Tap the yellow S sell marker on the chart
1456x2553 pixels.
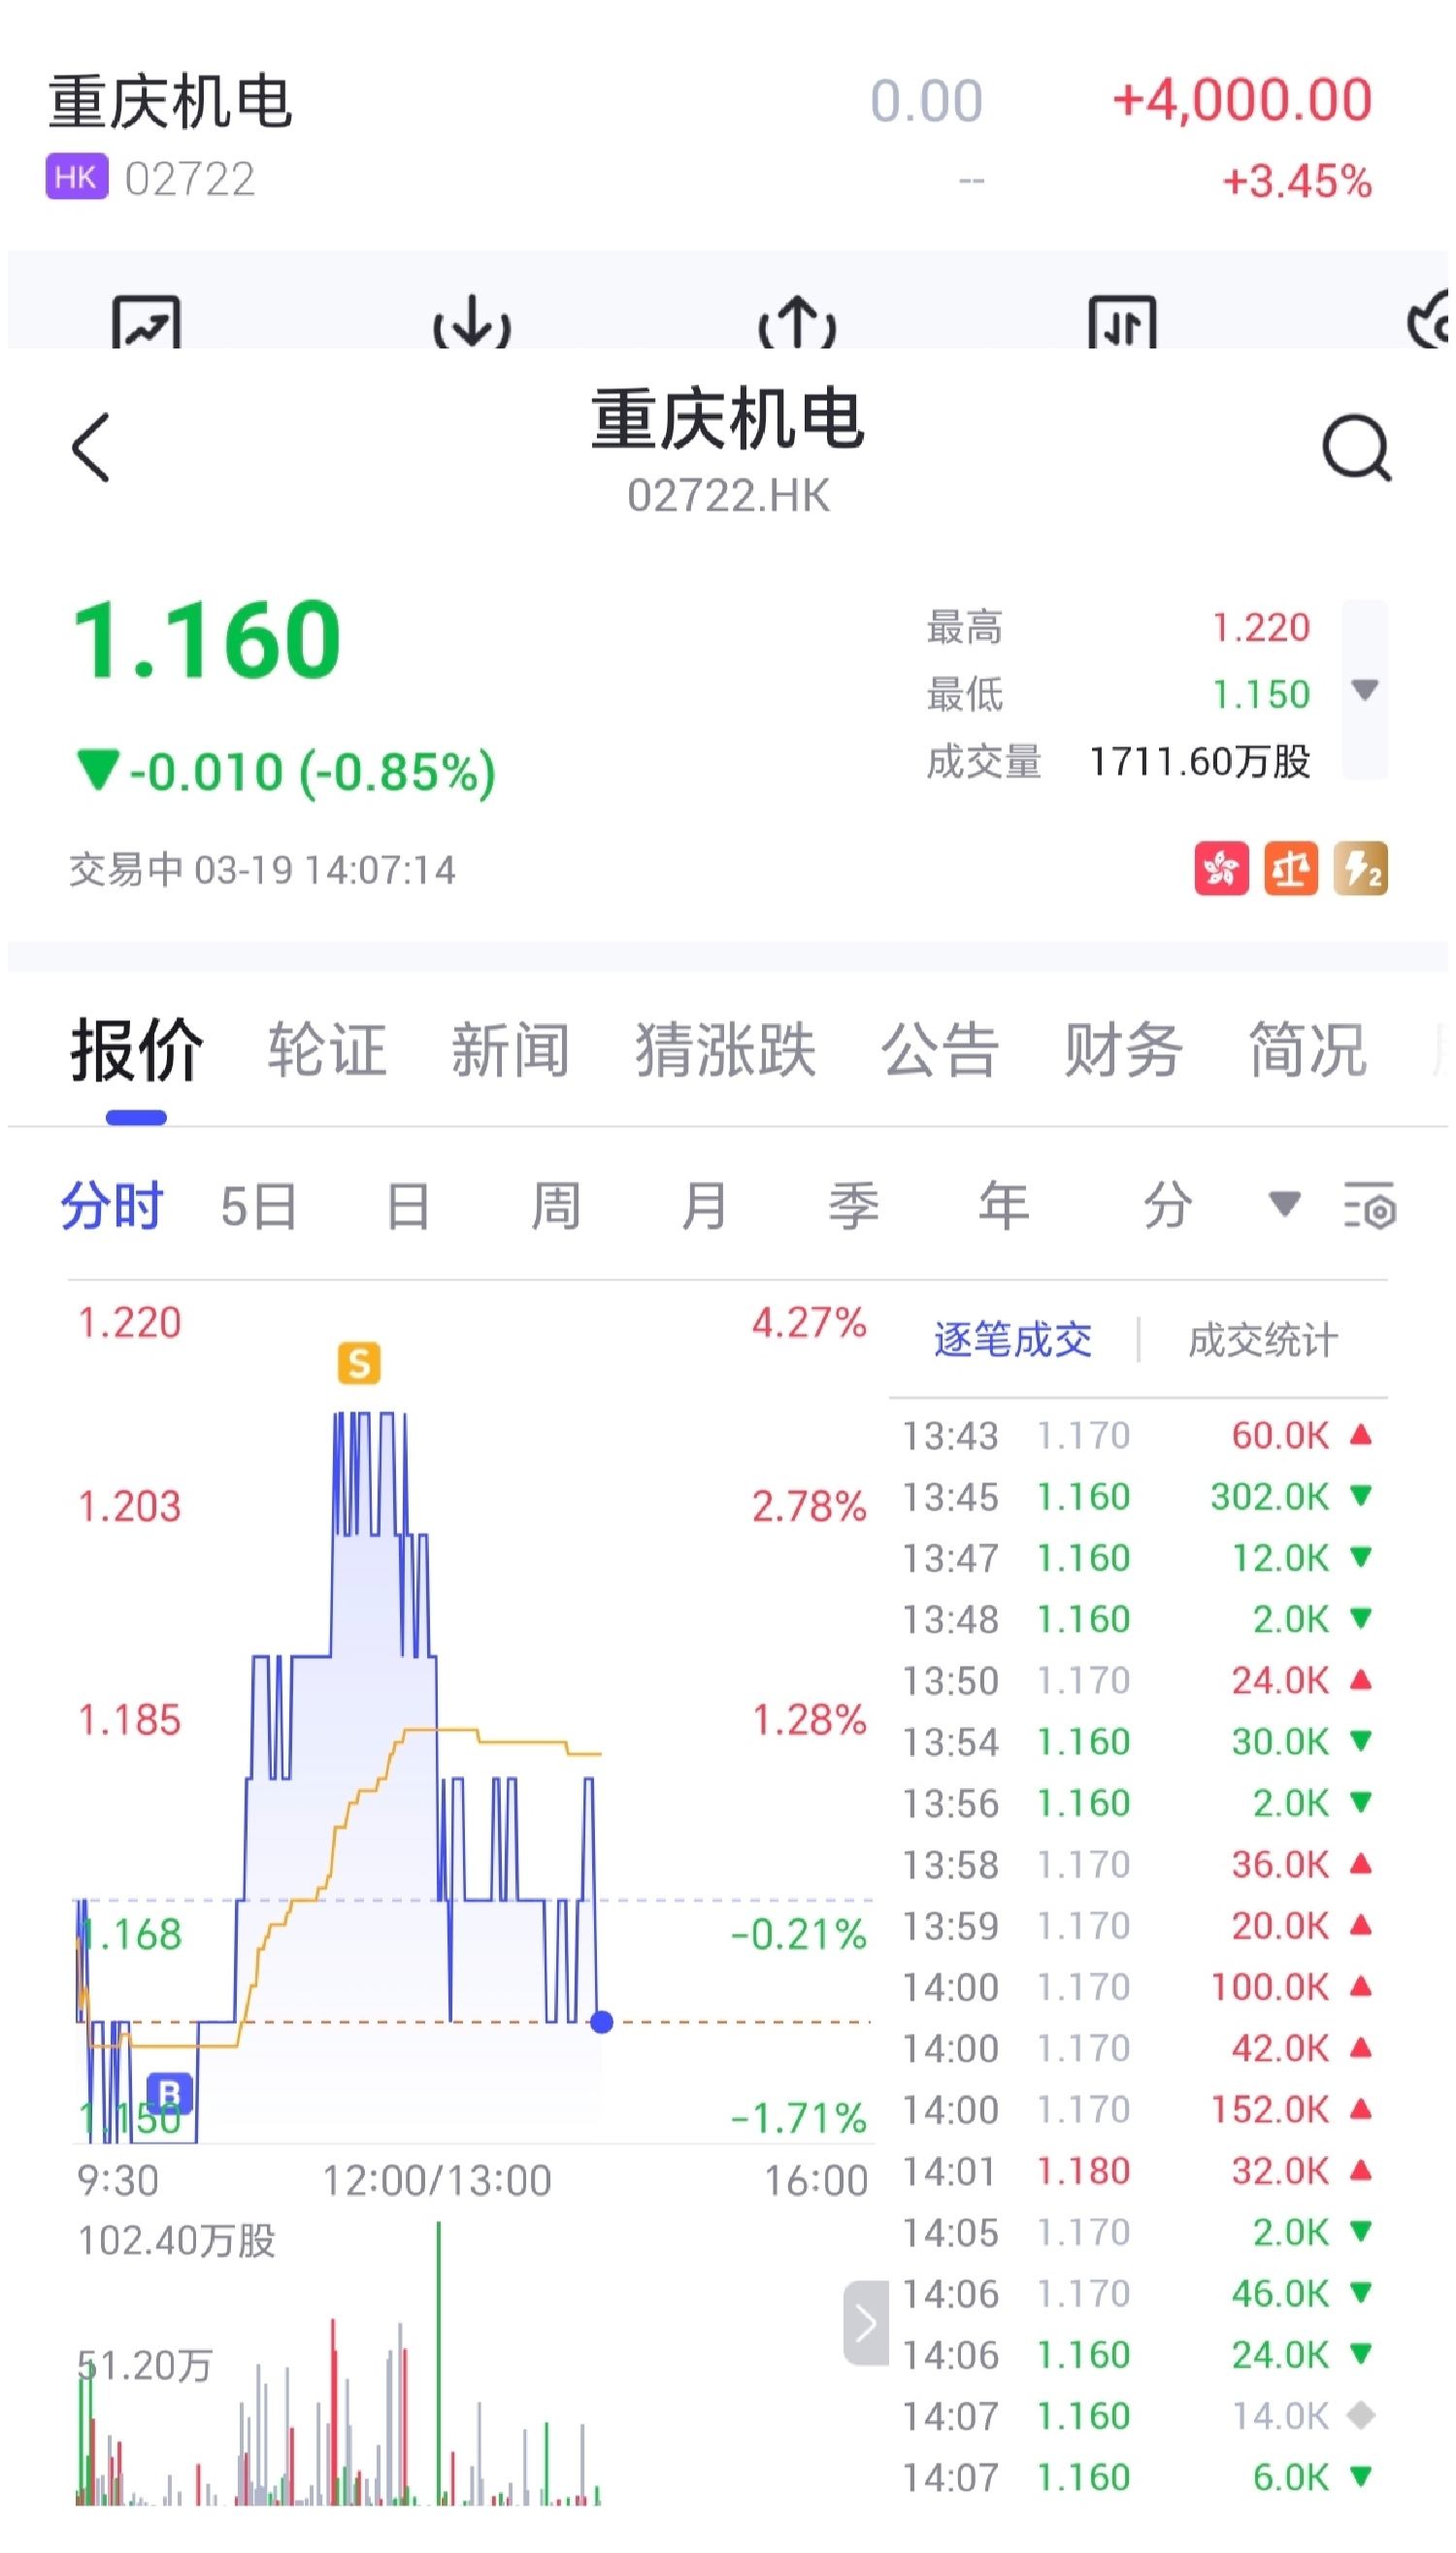359,1363
